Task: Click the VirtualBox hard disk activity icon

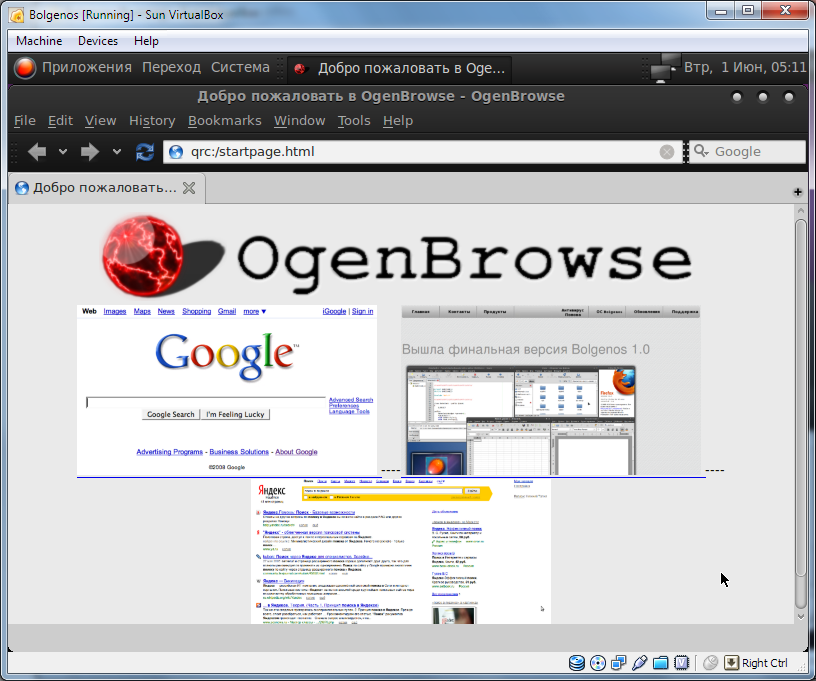Action: click(577, 663)
